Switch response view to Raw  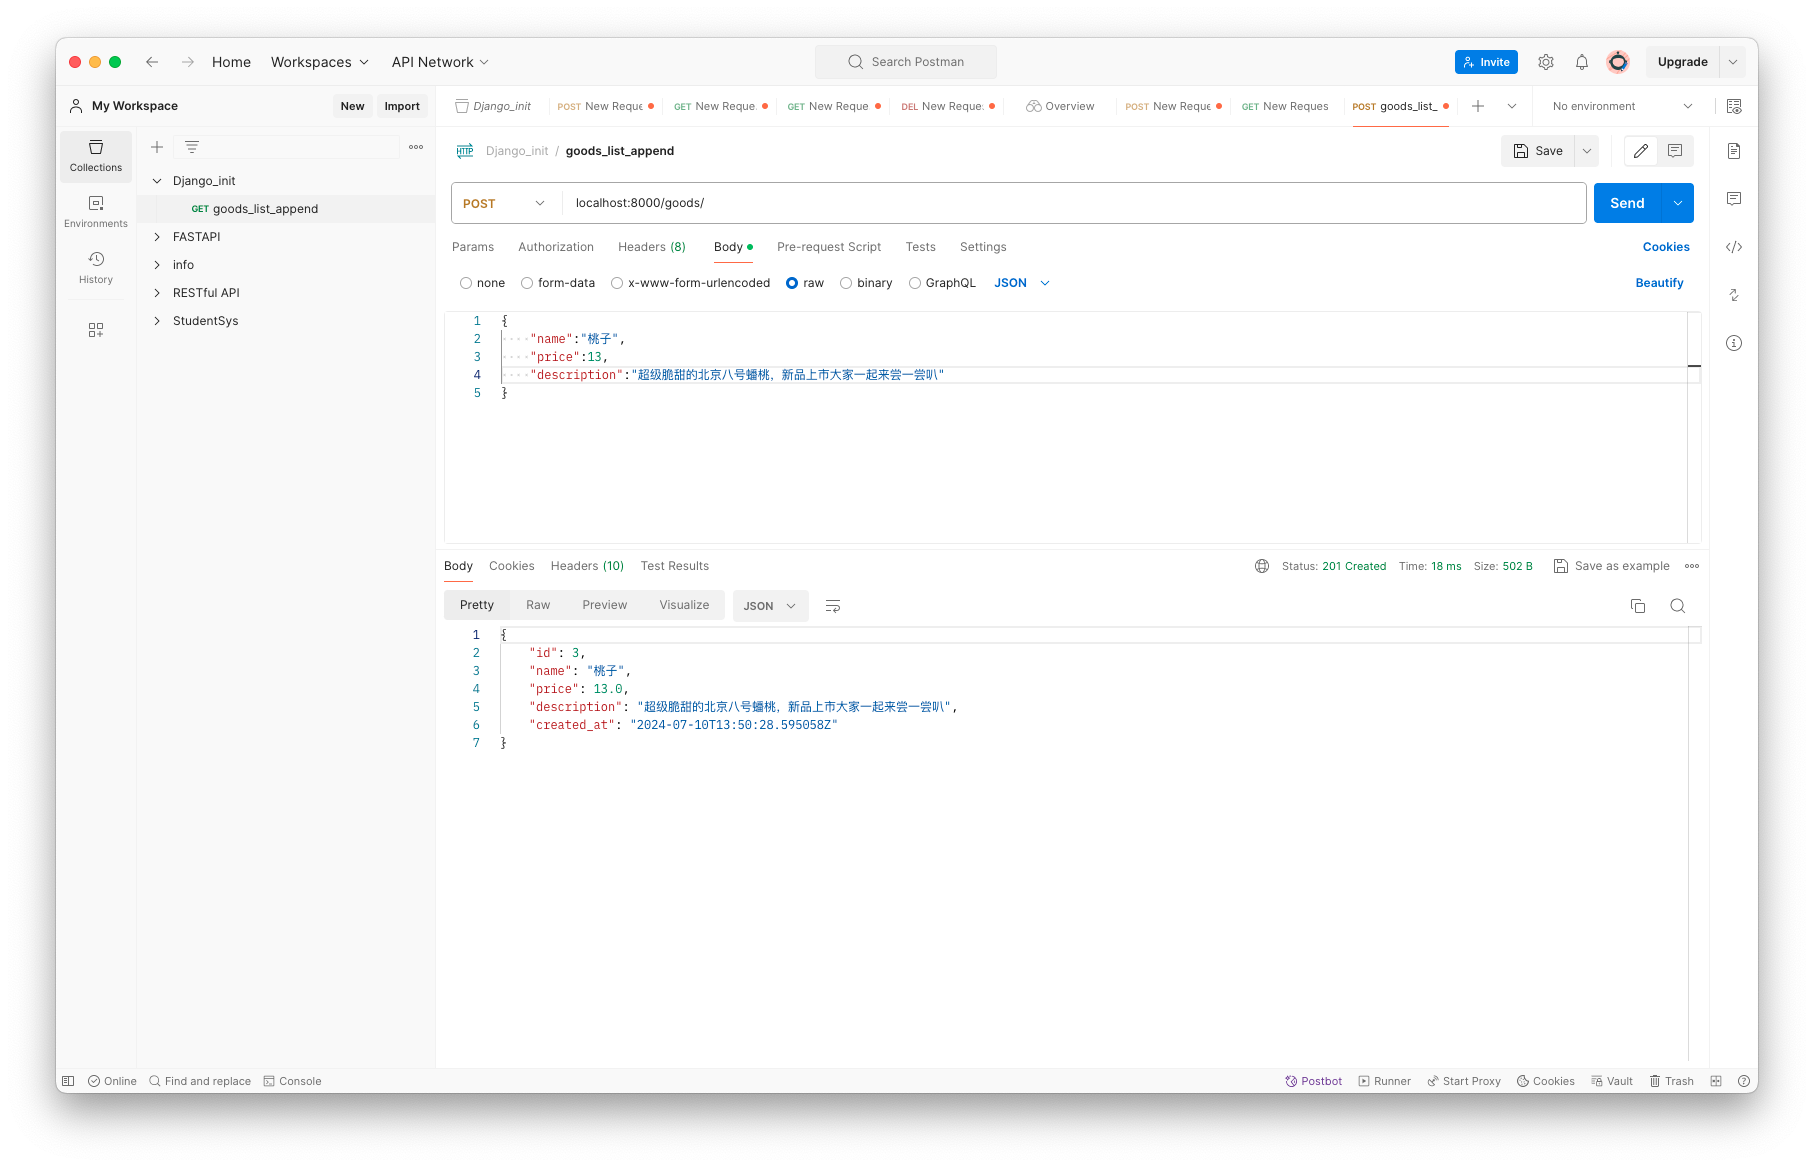538,605
